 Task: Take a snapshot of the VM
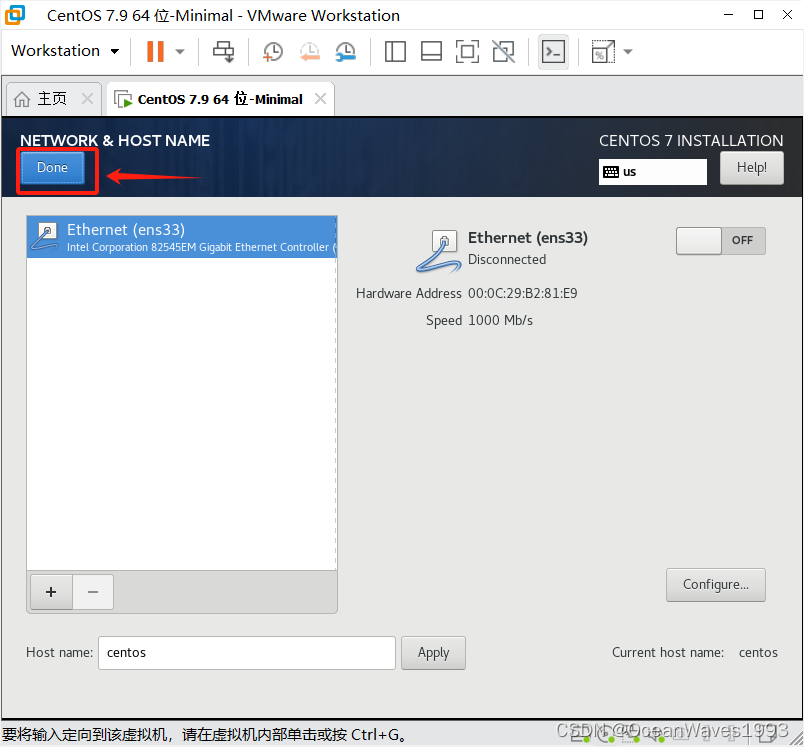(x=273, y=51)
